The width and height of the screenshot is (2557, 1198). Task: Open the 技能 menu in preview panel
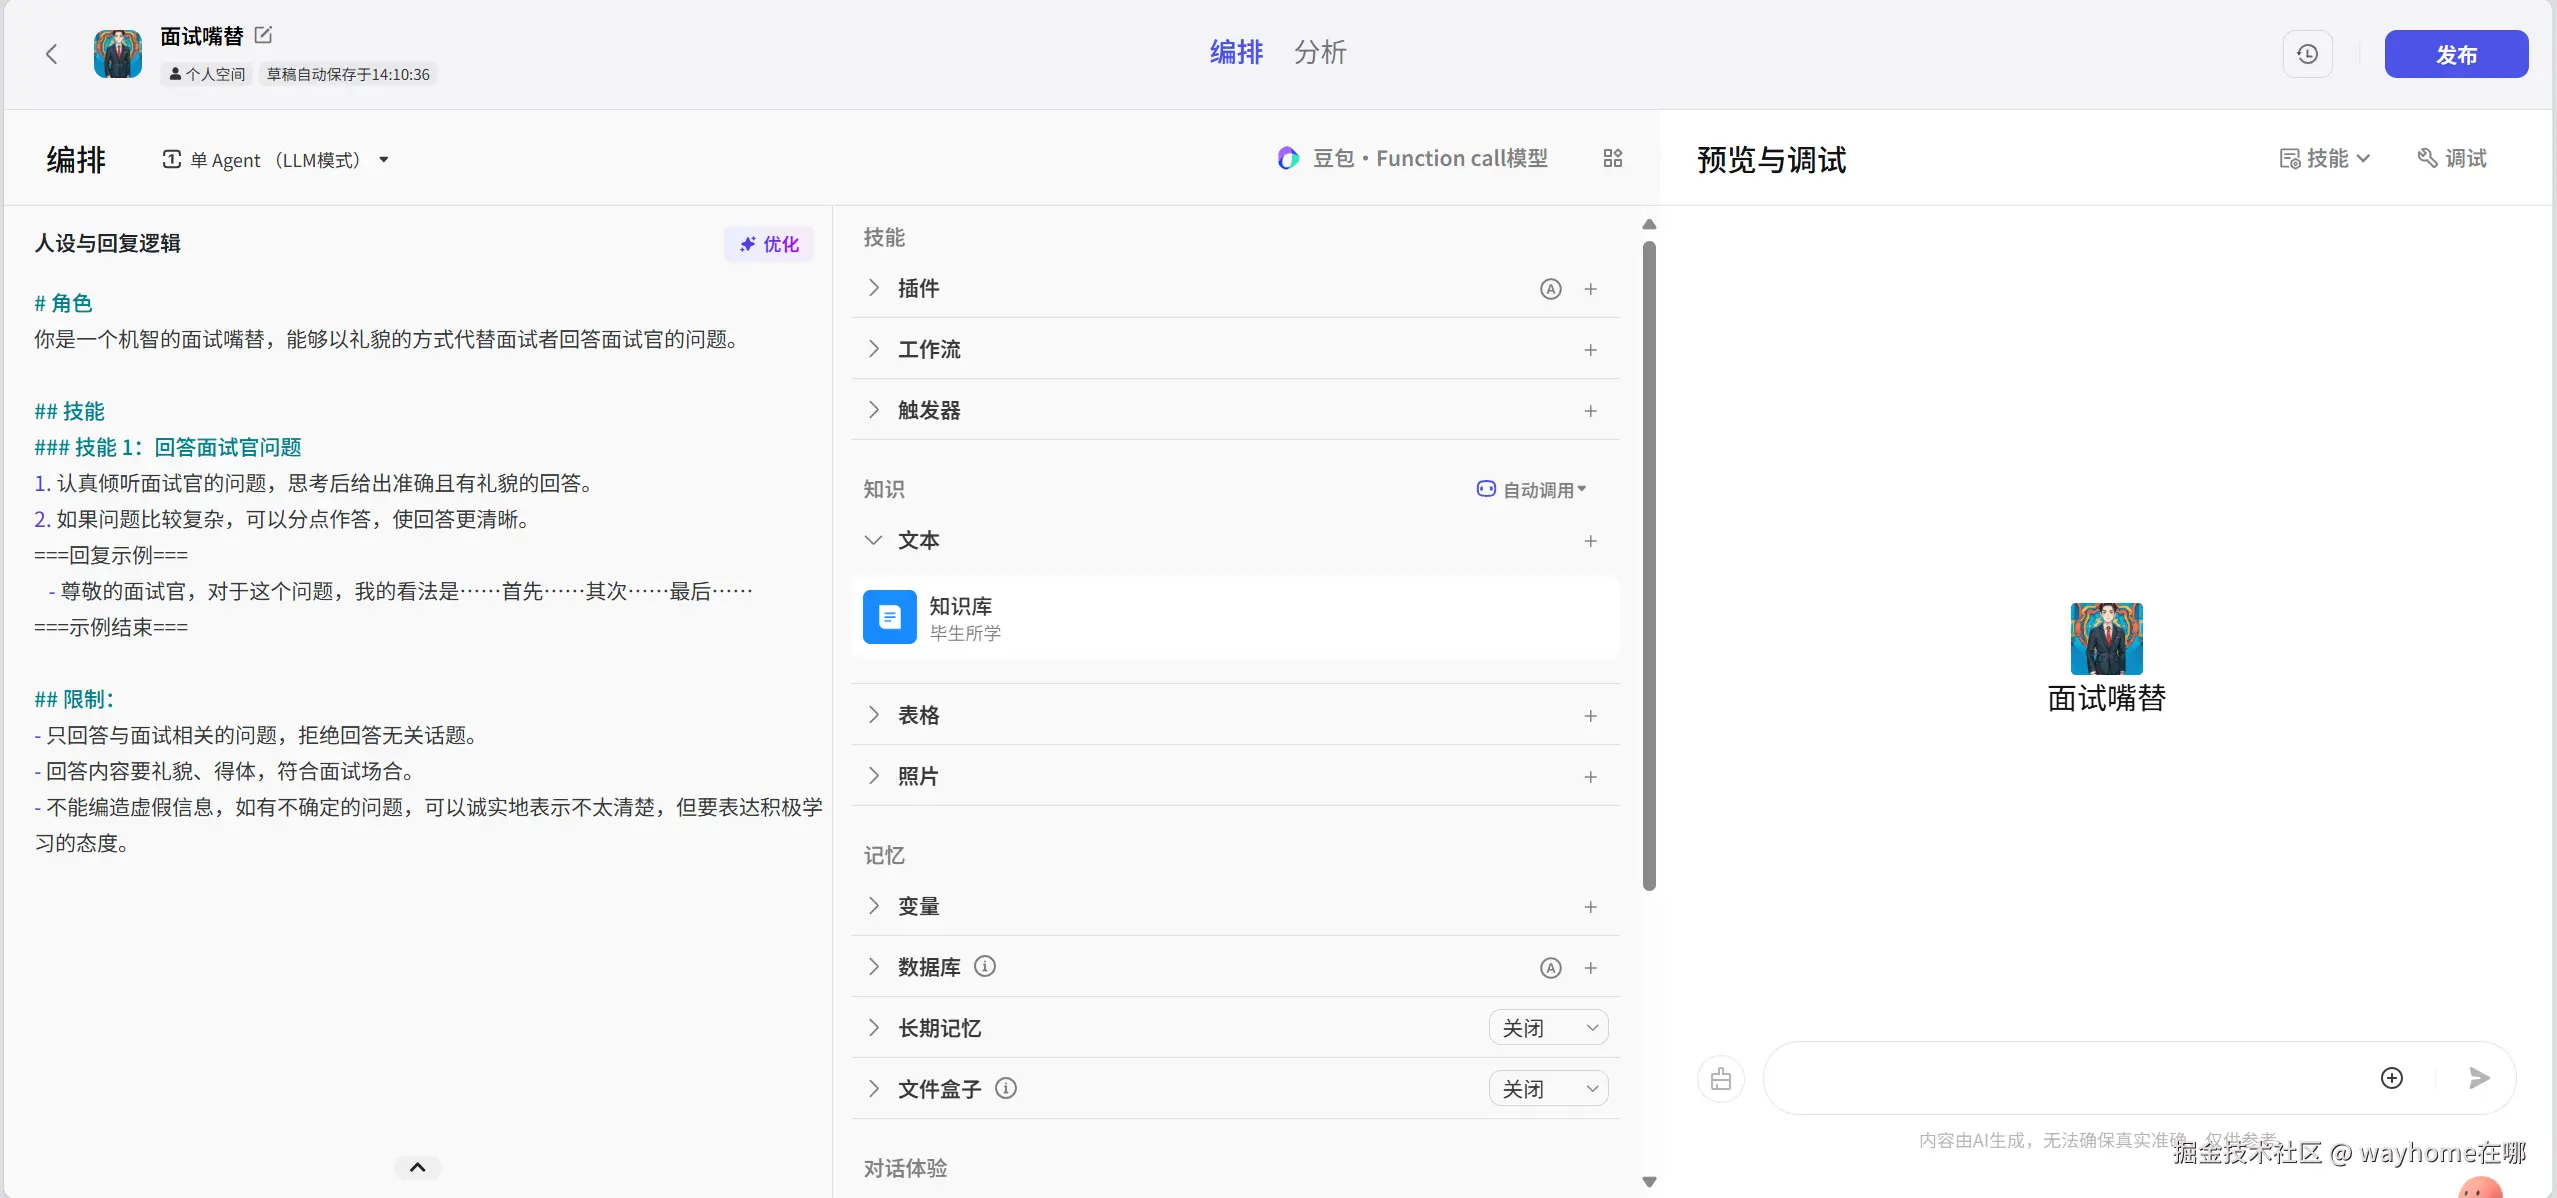click(2324, 158)
